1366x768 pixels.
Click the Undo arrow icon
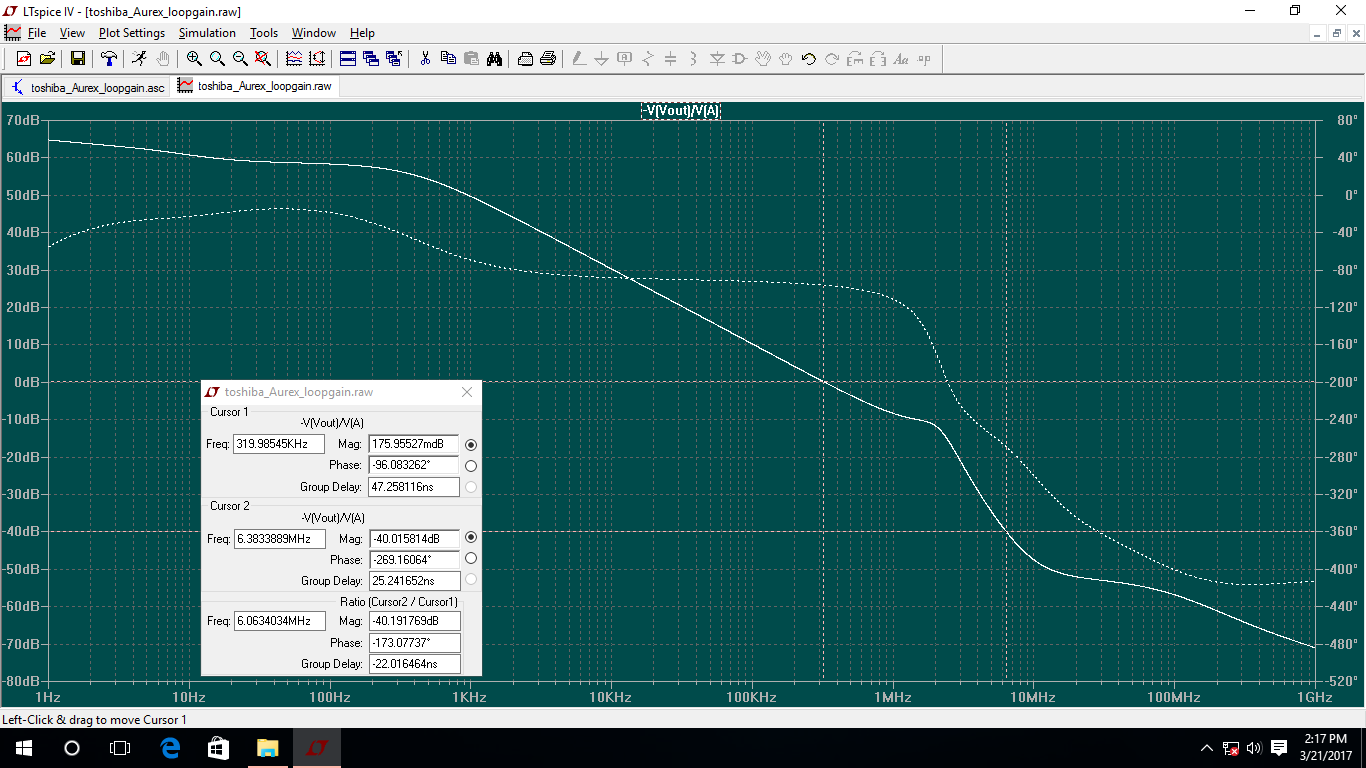809,59
